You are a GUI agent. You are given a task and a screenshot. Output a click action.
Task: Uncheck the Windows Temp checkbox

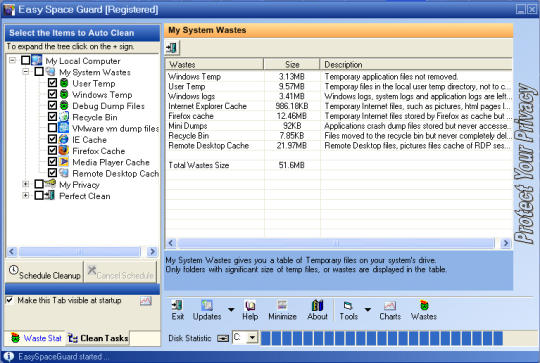[52, 94]
